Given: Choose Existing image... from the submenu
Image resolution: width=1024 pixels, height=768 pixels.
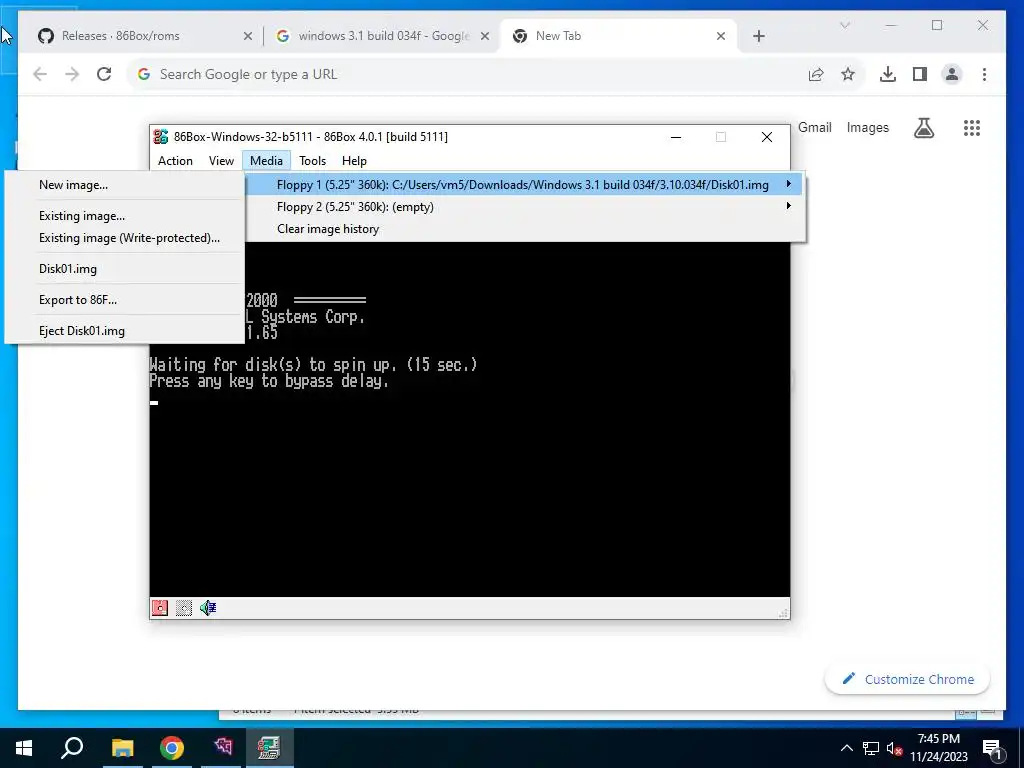Looking at the screenshot, I should (124, 216).
